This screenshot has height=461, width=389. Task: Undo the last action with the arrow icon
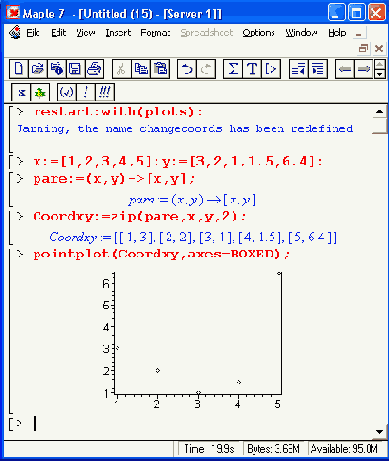click(x=187, y=69)
